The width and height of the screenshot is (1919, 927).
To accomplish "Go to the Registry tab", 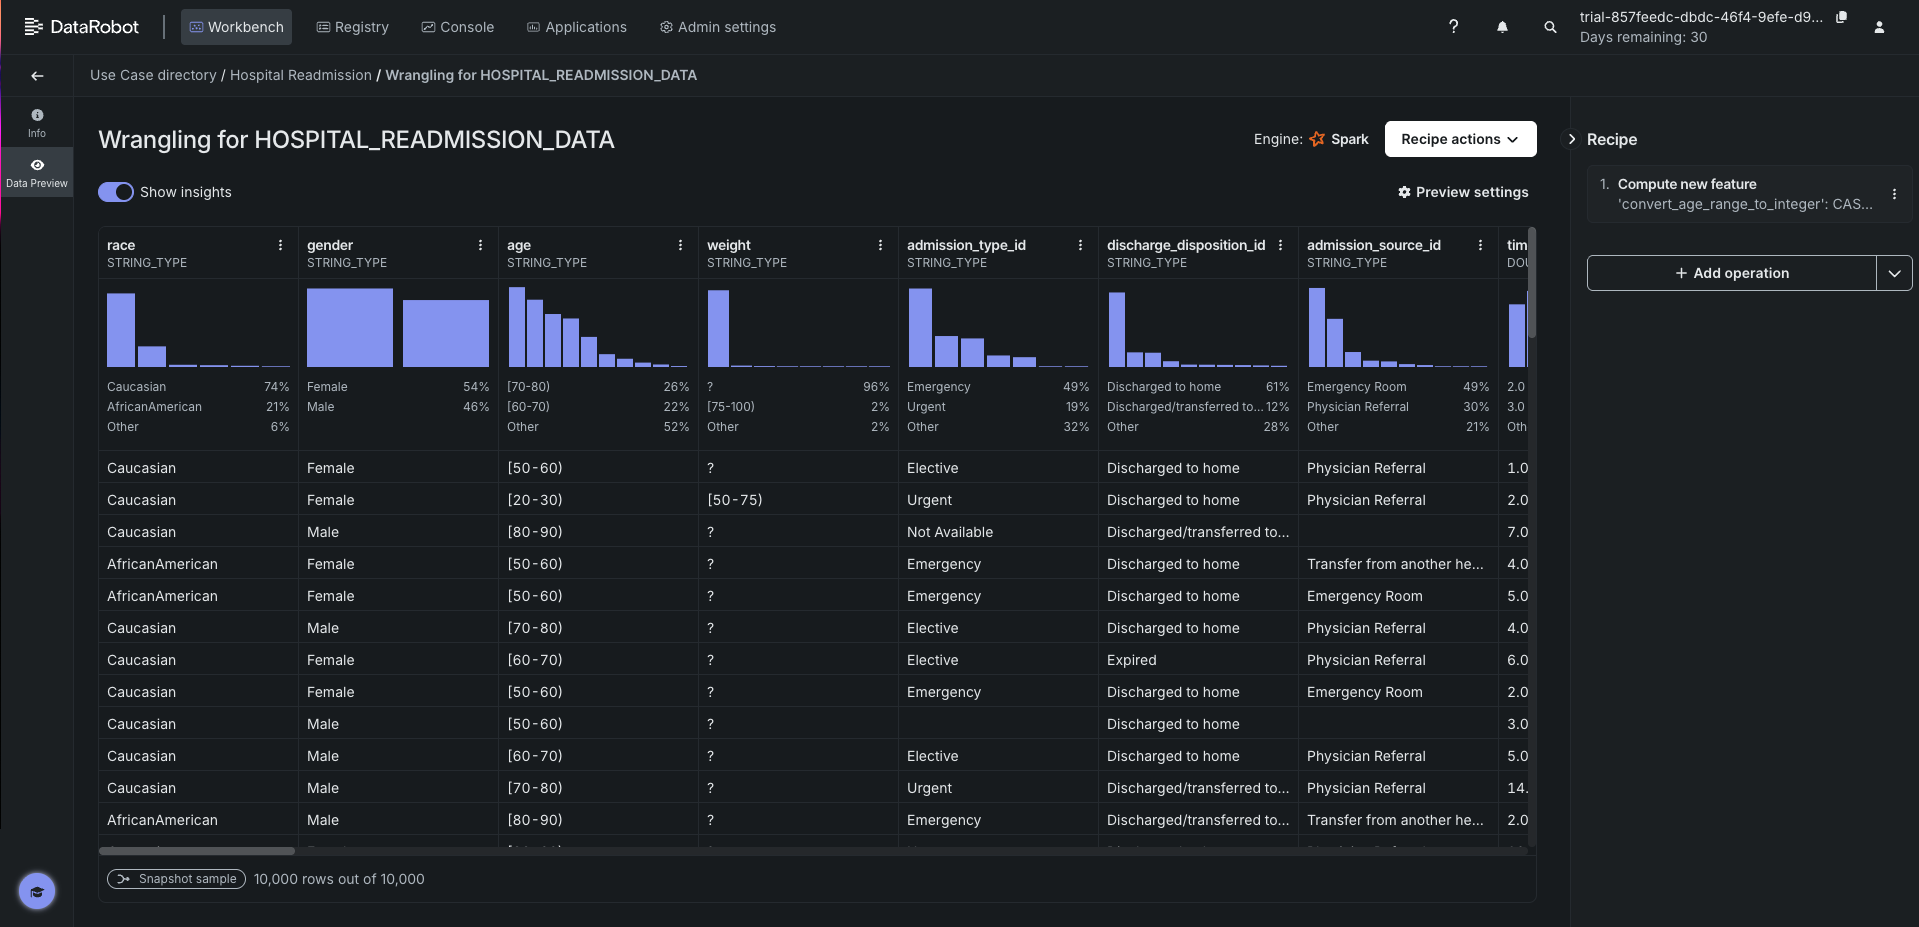I will point(352,27).
